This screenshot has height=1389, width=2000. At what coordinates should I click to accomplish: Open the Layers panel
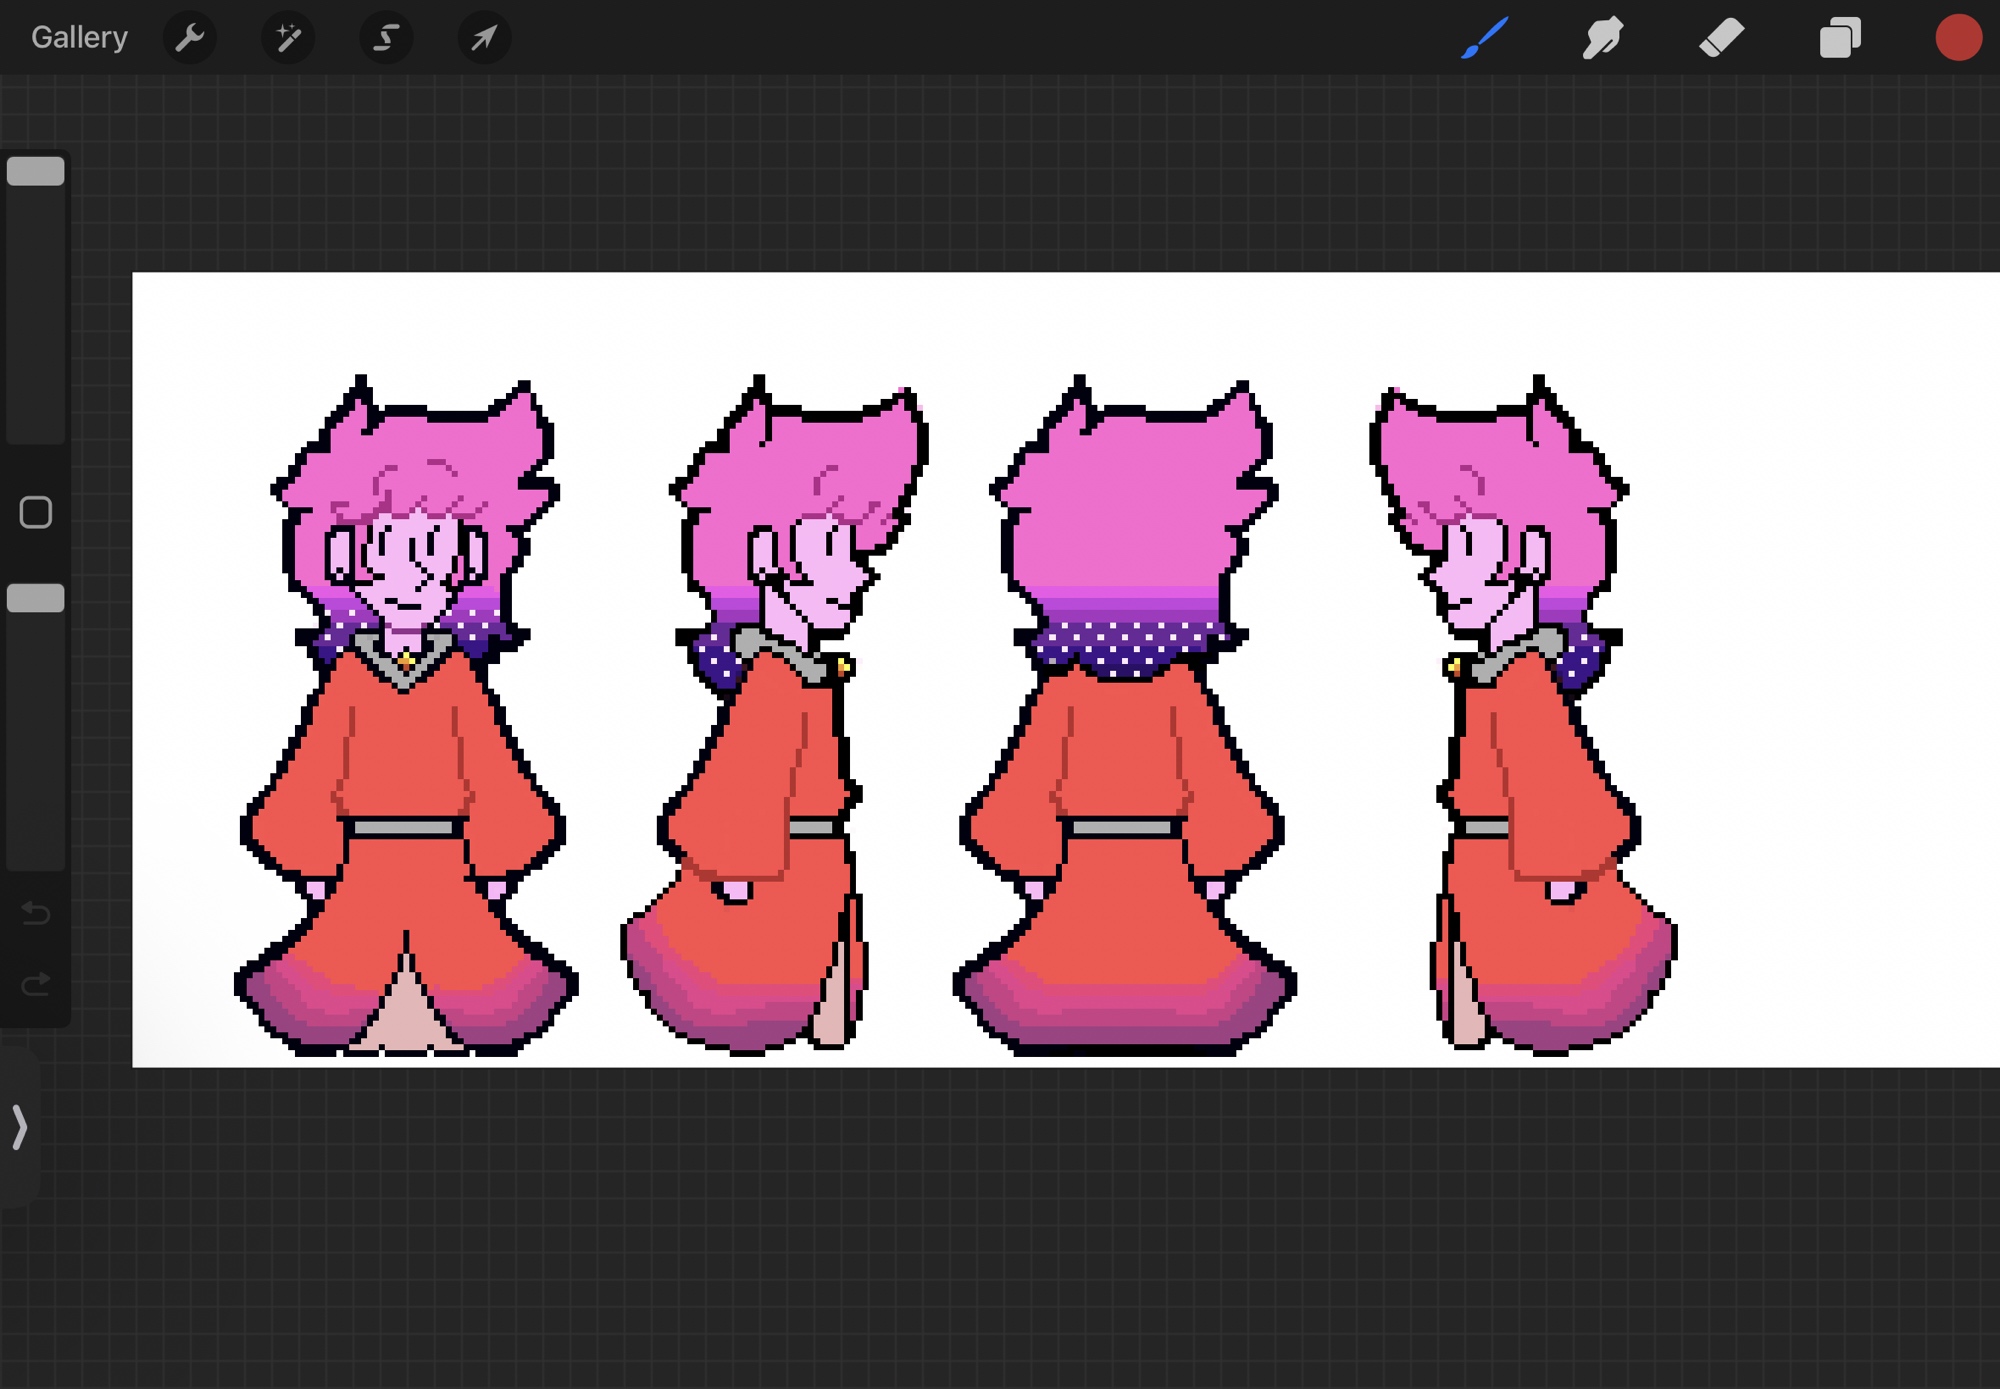tap(1839, 38)
